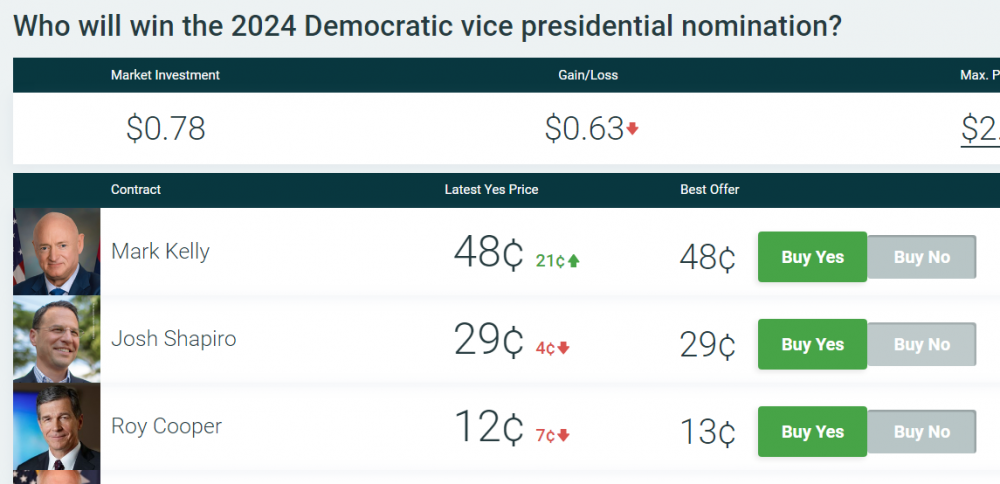Click the red arrow next to $0.63
Viewport: 1000px width, 484px height.
pyautogui.click(x=632, y=129)
